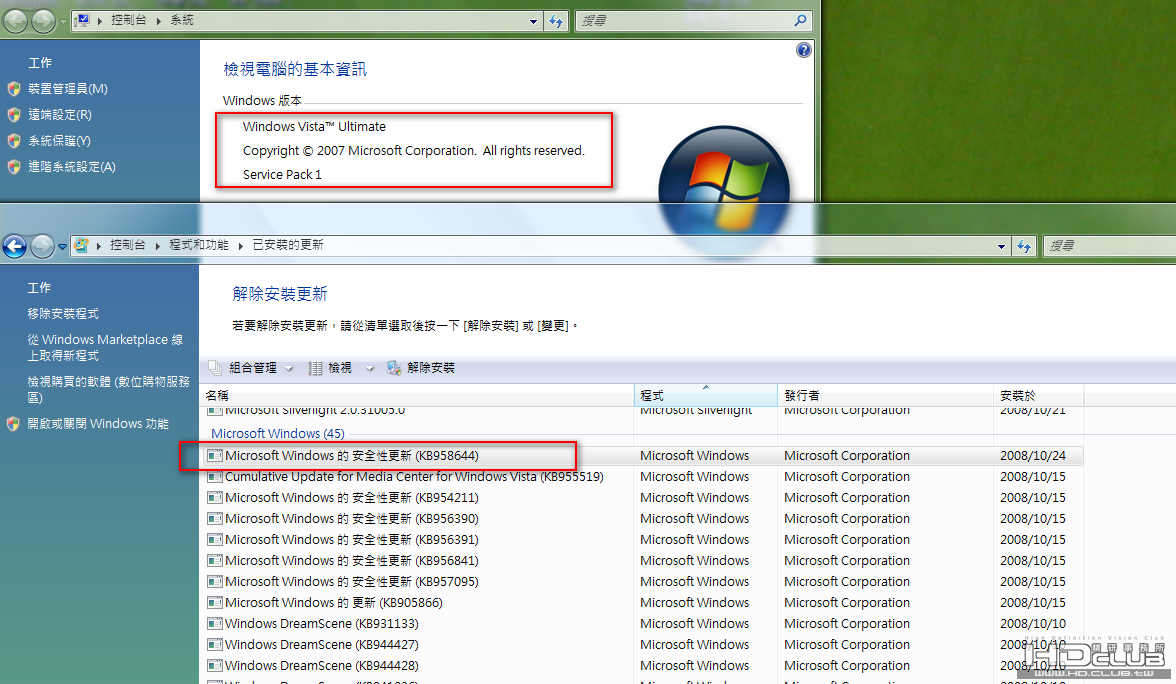Sort by 名稱 column header
The width and height of the screenshot is (1176, 684).
[x=417, y=395]
